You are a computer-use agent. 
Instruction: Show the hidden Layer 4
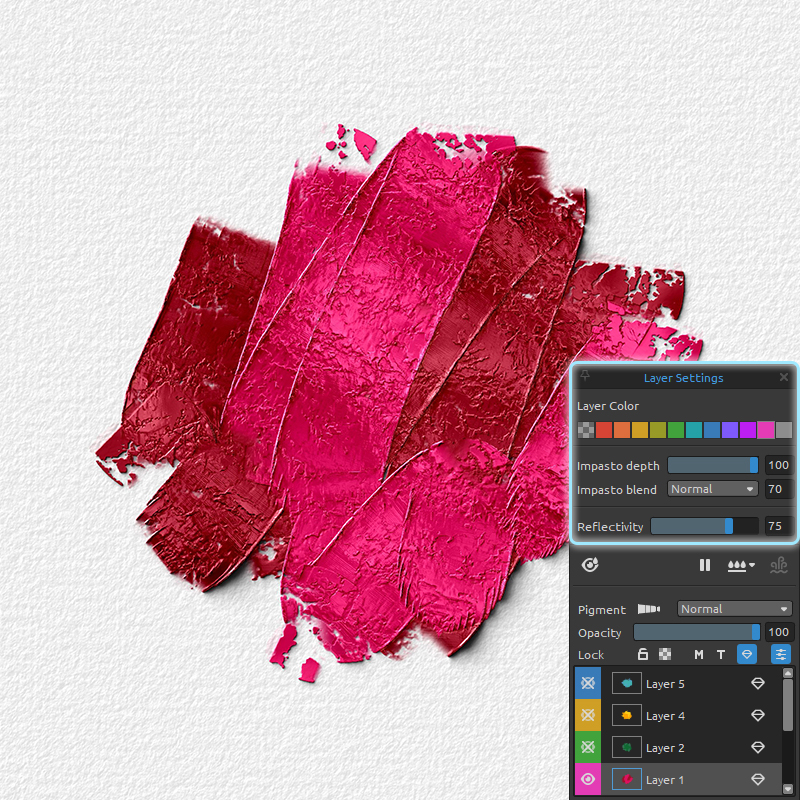tap(587, 715)
